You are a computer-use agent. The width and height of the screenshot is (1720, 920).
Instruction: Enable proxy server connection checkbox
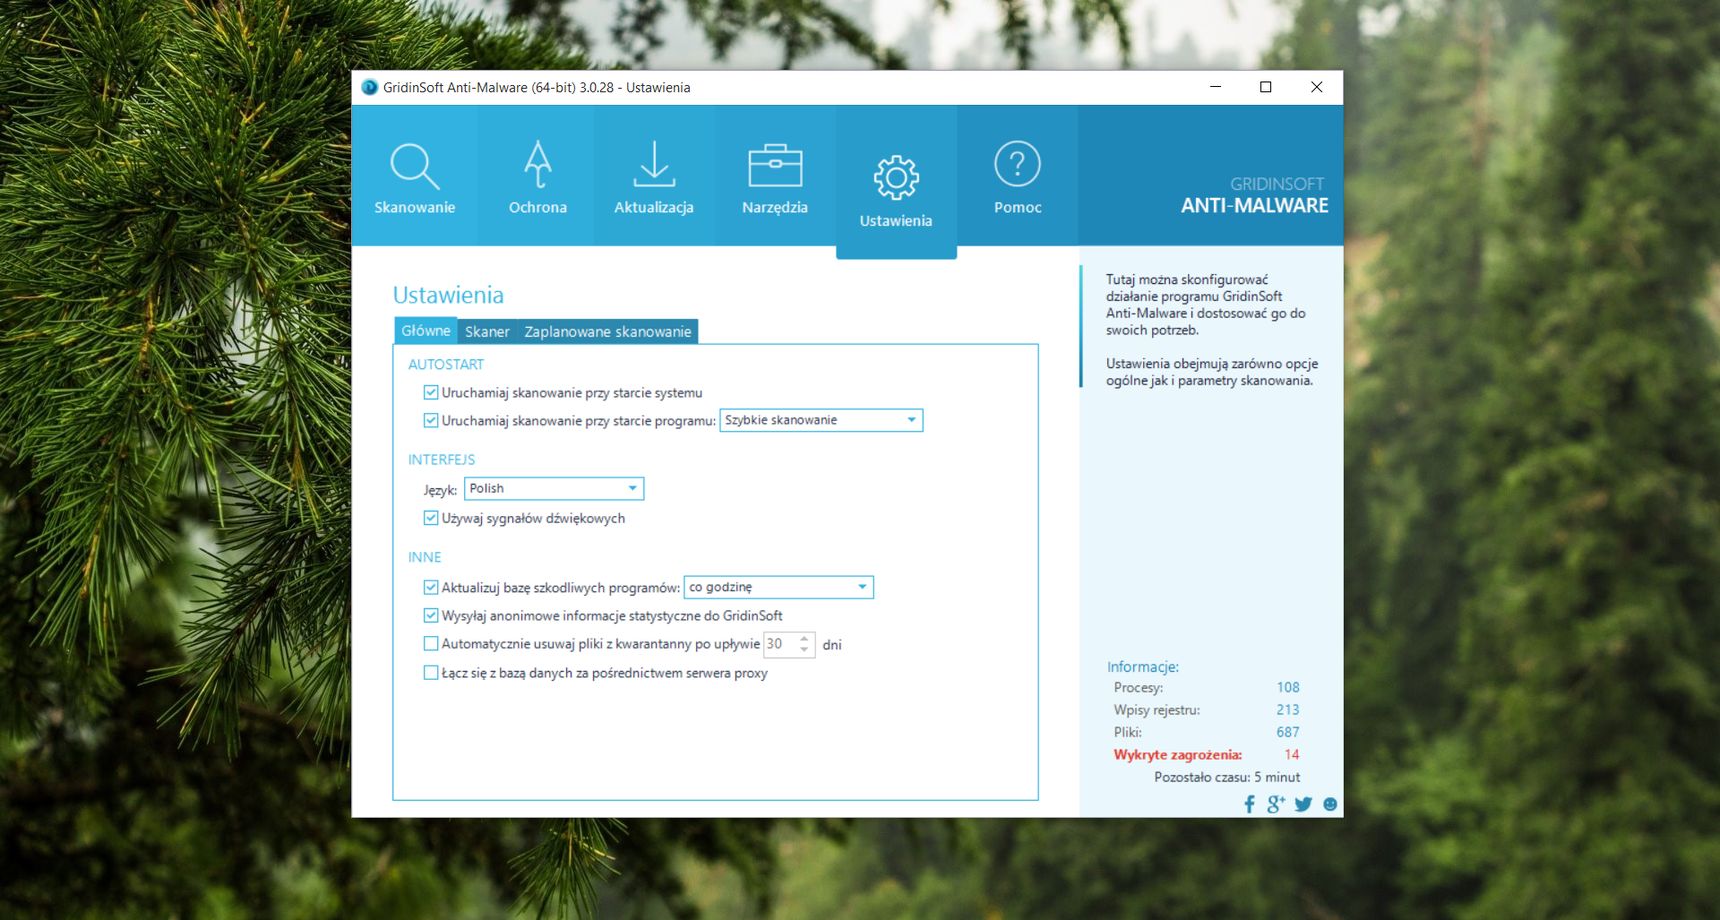click(x=431, y=673)
